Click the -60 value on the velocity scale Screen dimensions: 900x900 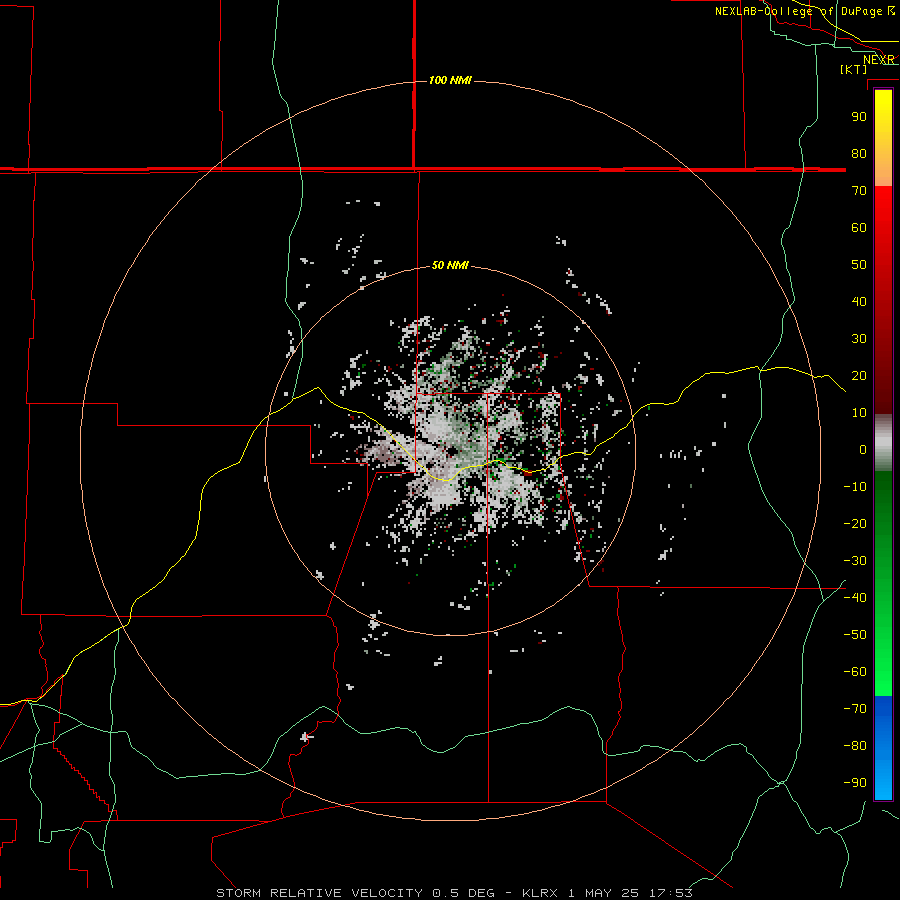tap(855, 672)
